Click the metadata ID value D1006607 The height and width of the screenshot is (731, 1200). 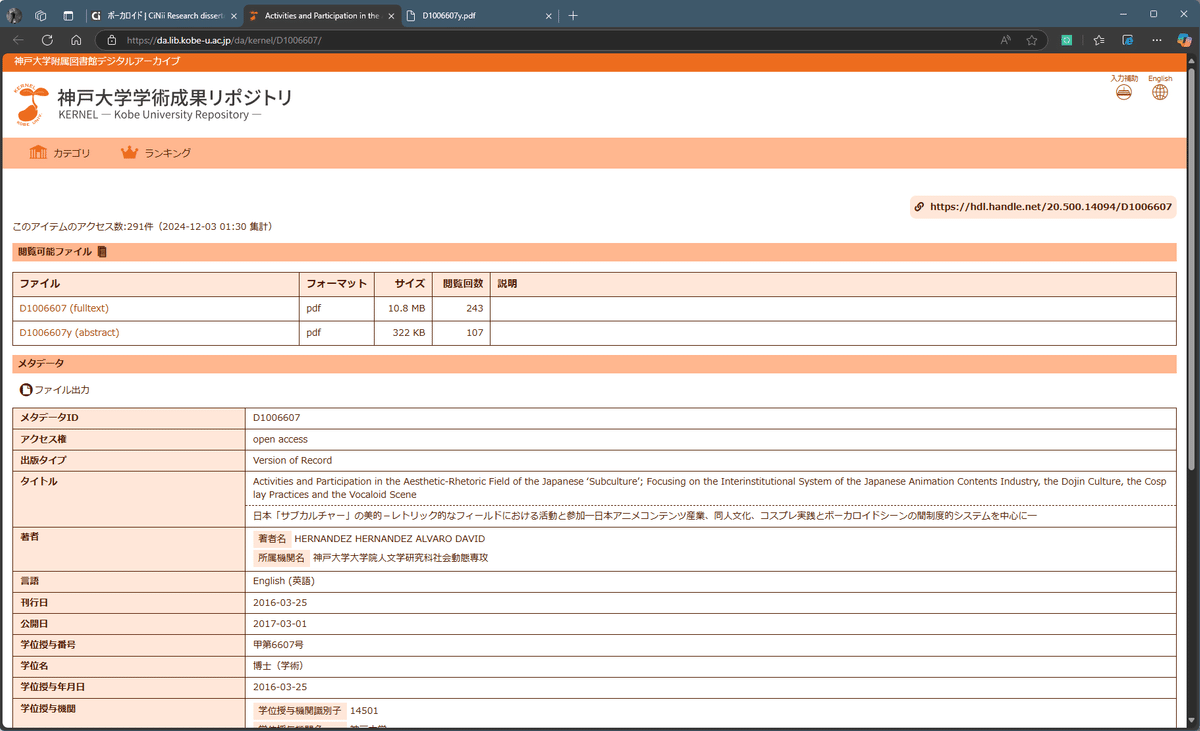[x=277, y=418]
